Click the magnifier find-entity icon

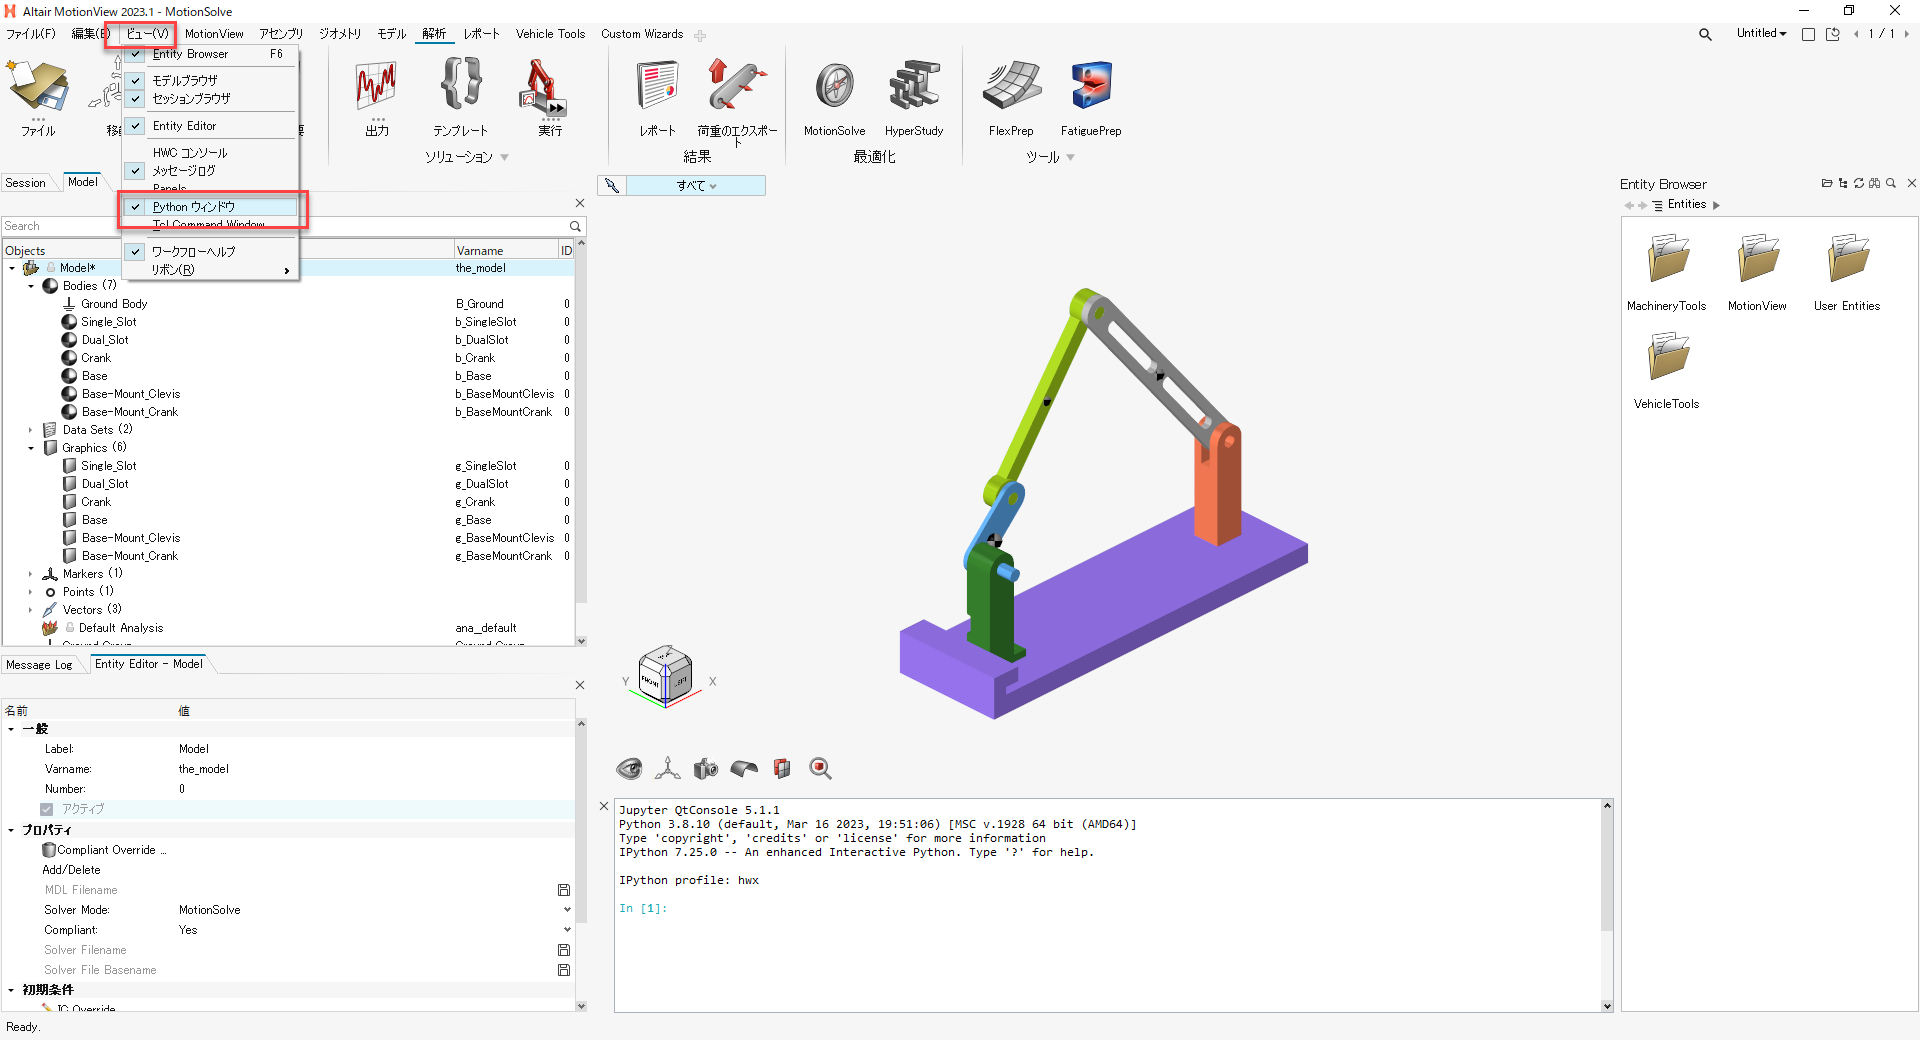click(x=820, y=768)
